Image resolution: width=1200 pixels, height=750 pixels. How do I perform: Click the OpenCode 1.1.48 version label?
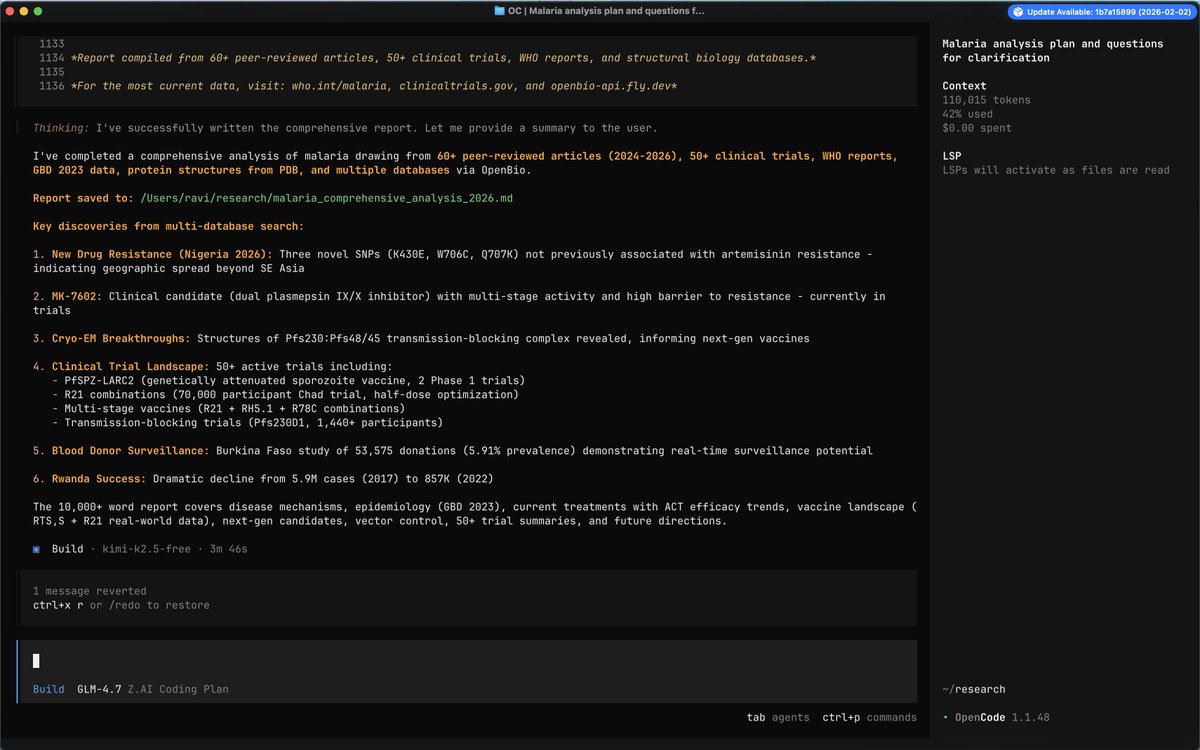click(1002, 717)
